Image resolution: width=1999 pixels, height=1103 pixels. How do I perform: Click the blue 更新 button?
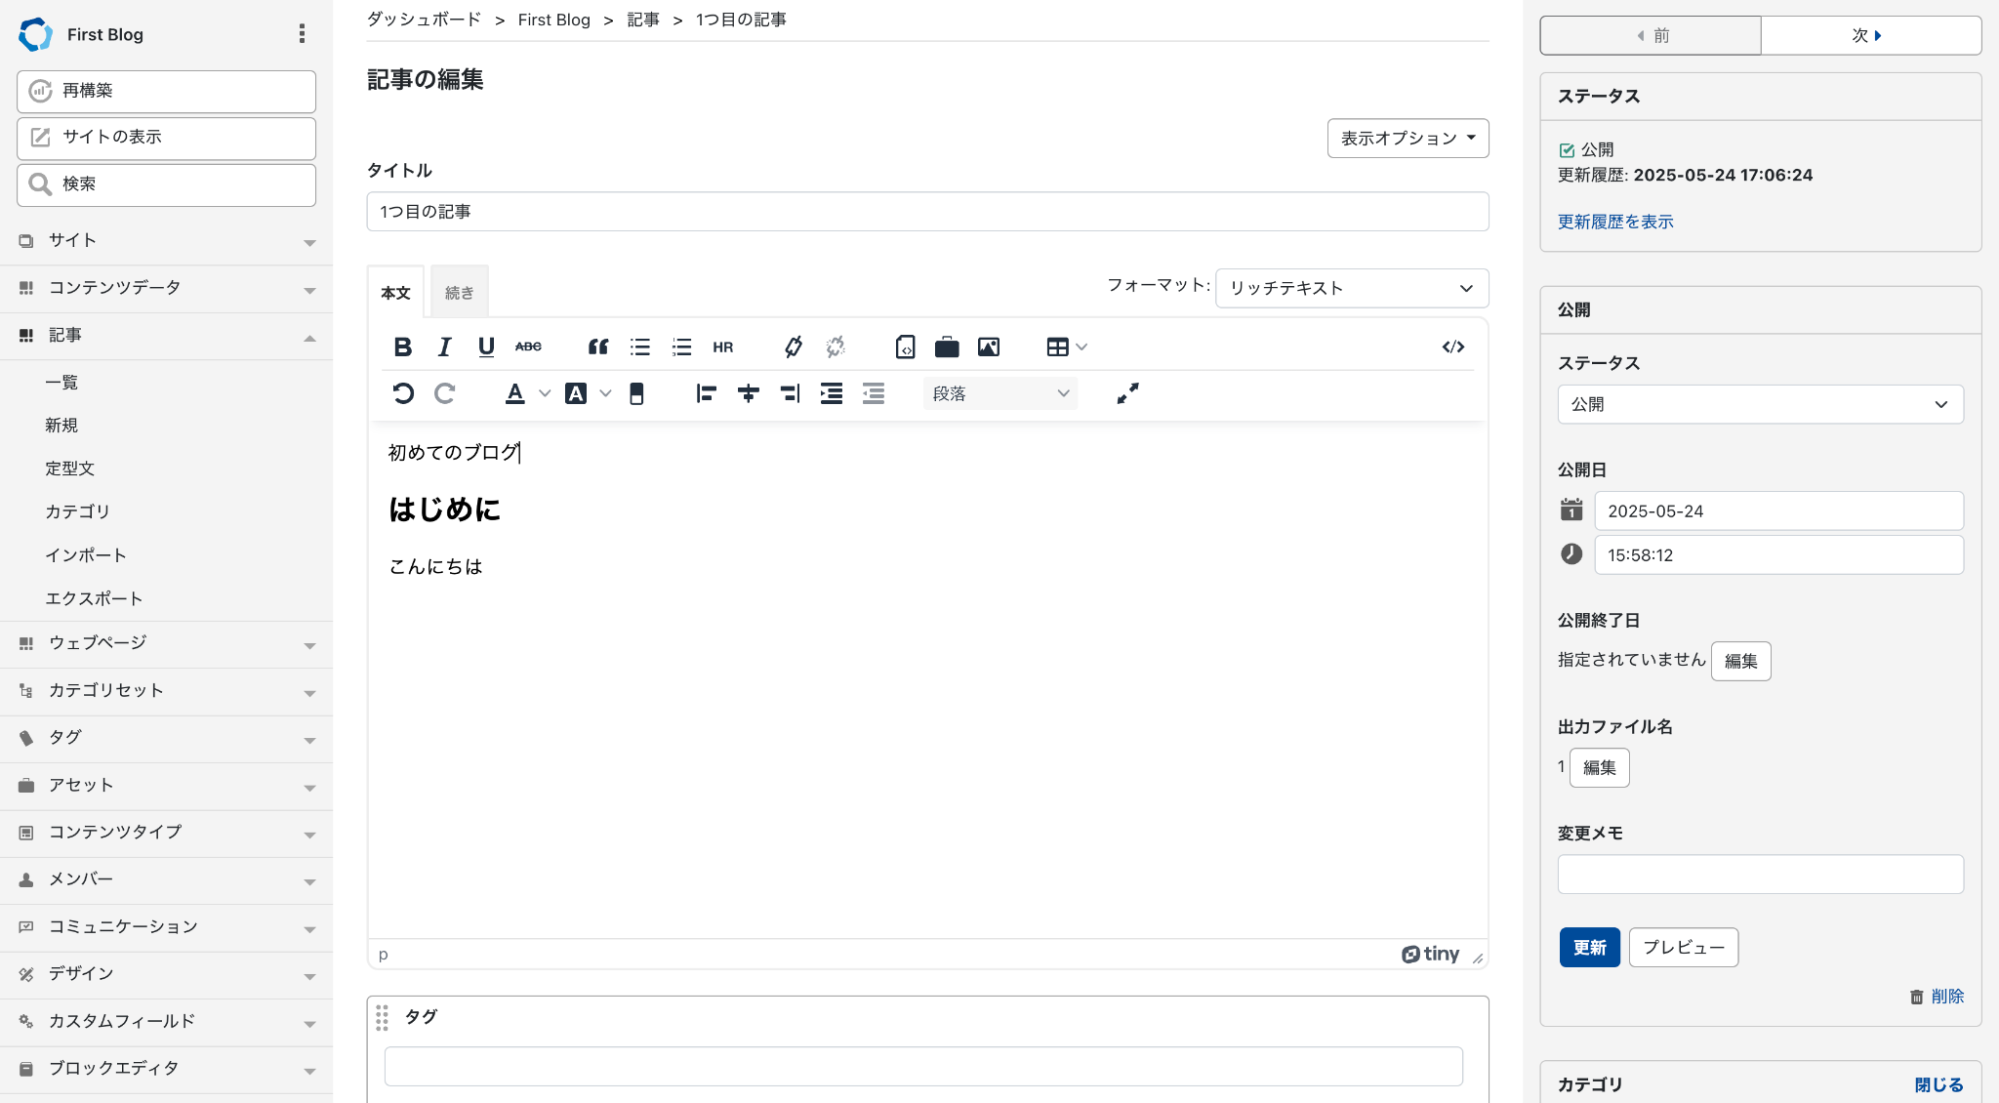[1588, 947]
